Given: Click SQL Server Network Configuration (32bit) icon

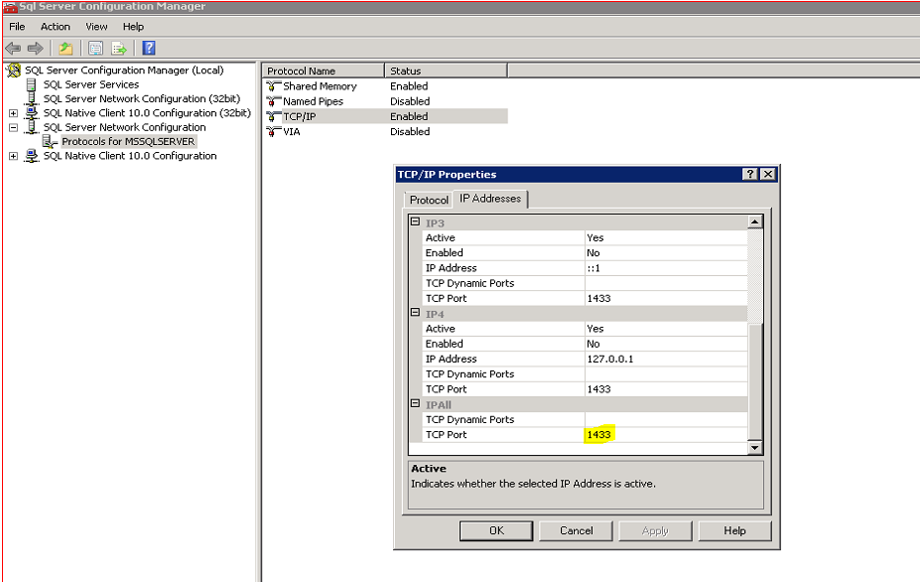Looking at the screenshot, I should point(32,99).
